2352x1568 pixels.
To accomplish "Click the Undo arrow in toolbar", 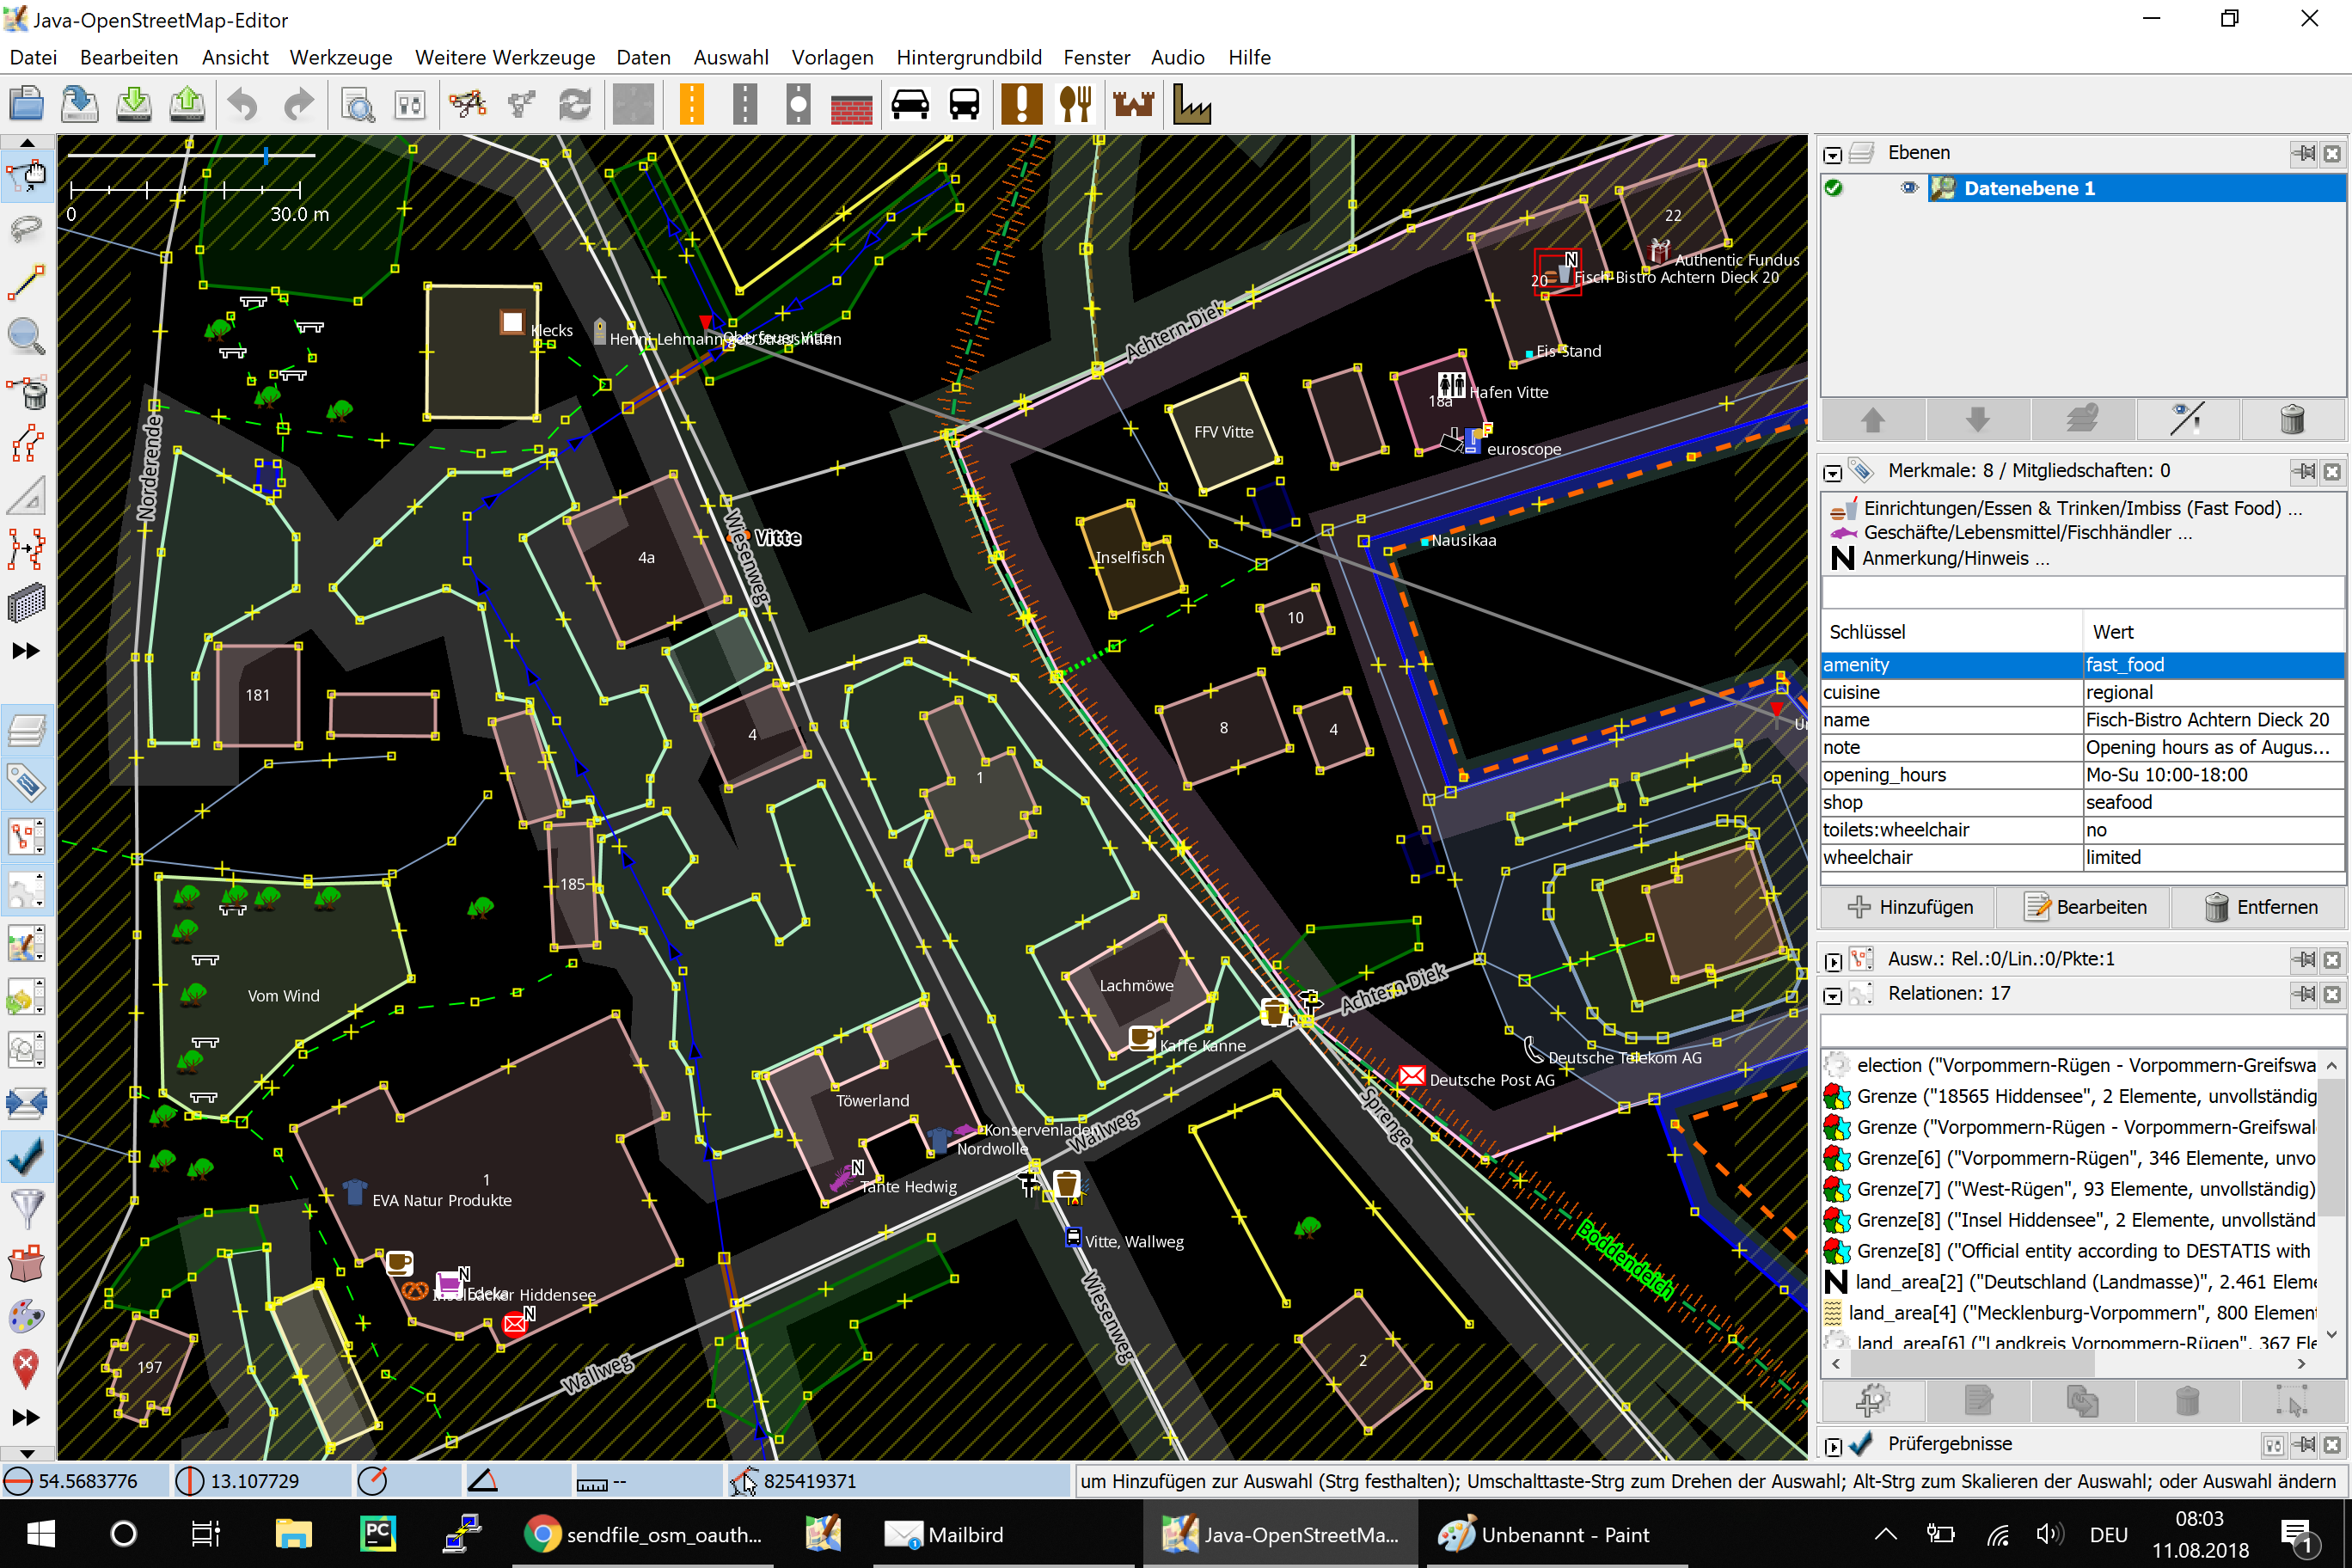I will pyautogui.click(x=243, y=105).
